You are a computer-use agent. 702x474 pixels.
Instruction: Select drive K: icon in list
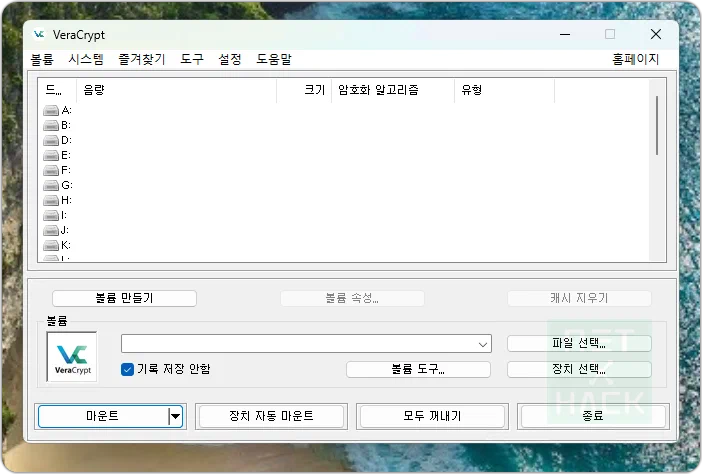pos(51,245)
